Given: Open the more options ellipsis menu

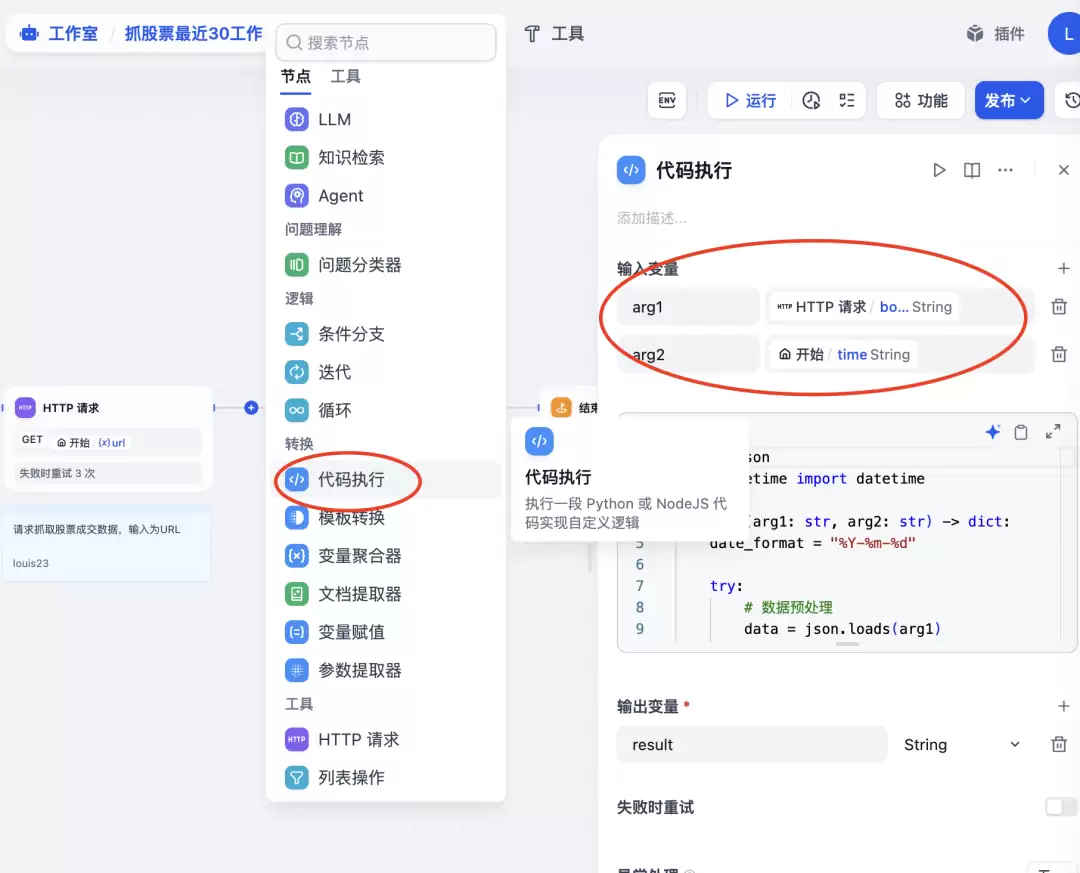Looking at the screenshot, I should 1006,170.
